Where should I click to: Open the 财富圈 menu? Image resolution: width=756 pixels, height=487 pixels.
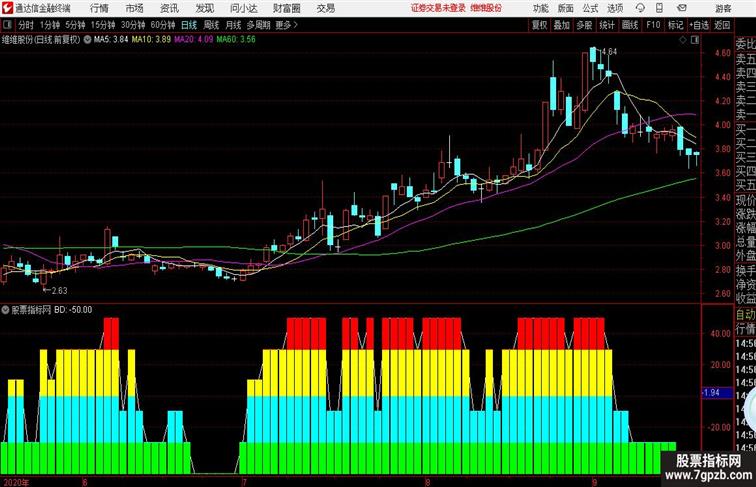(x=286, y=8)
